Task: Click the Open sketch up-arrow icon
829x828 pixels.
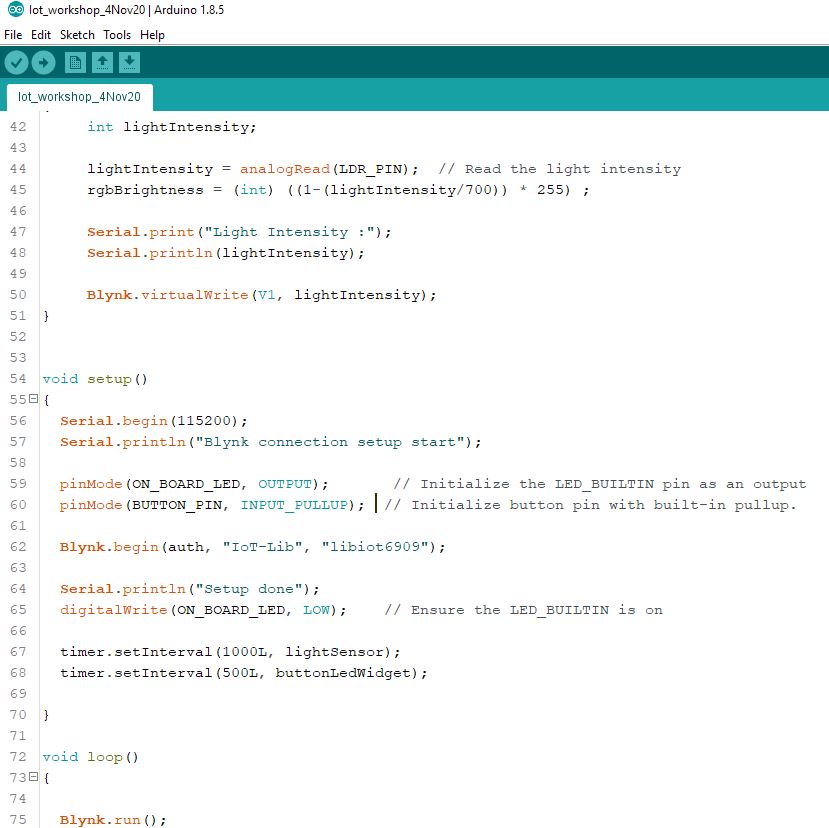Action: [102, 63]
